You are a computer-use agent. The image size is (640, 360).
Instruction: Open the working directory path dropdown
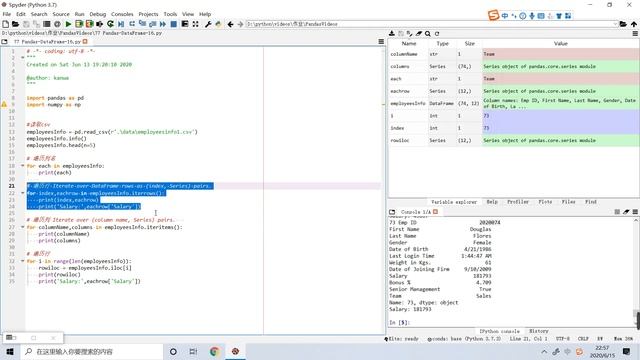pos(615,24)
